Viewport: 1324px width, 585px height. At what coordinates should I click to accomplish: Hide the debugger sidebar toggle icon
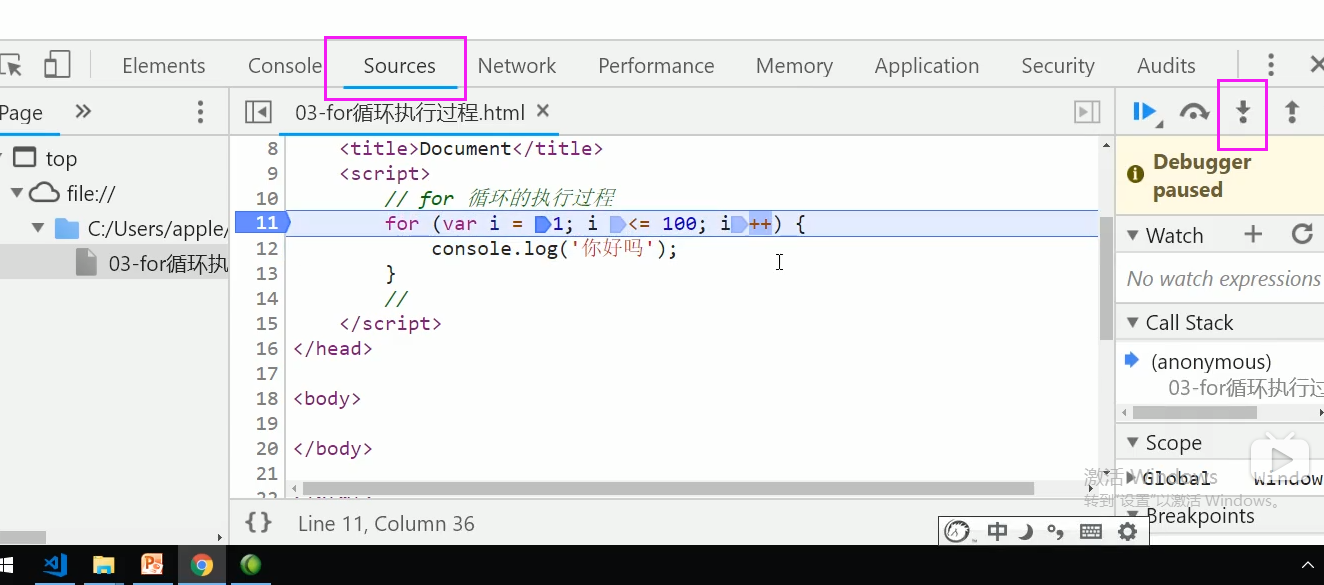click(1087, 112)
